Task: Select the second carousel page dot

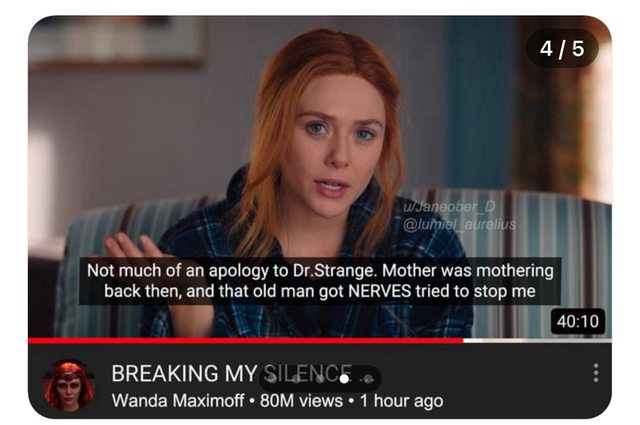Action: [296, 379]
